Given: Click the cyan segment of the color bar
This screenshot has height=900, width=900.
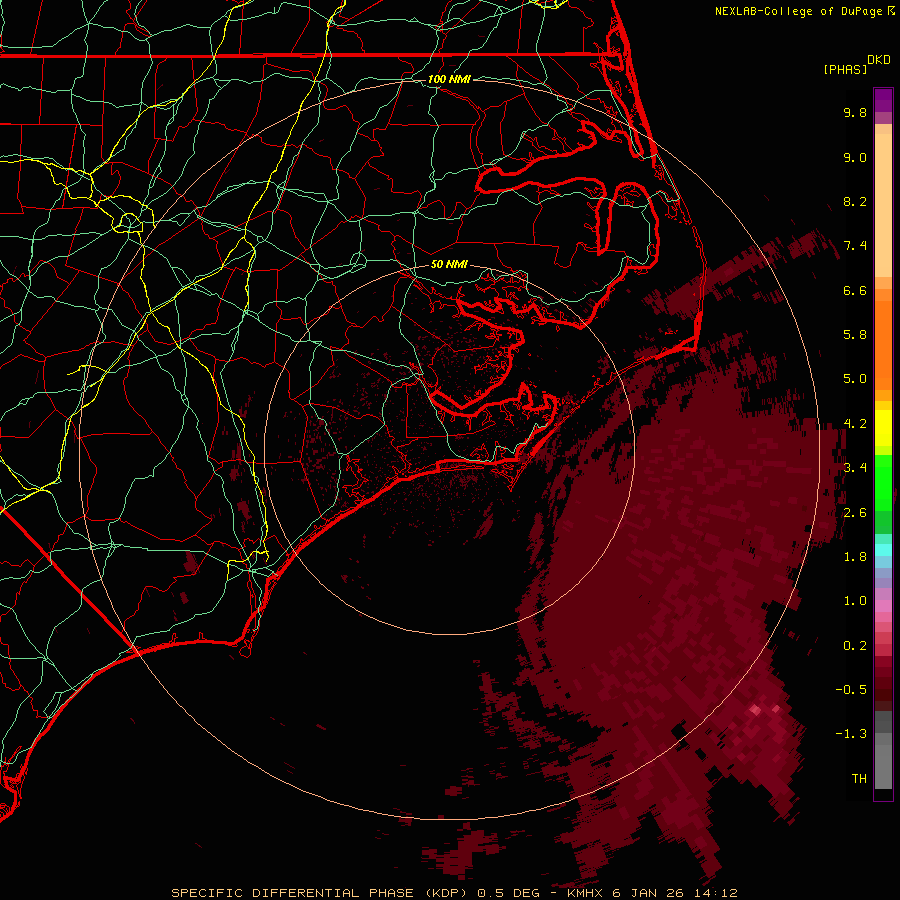Looking at the screenshot, I should [883, 550].
